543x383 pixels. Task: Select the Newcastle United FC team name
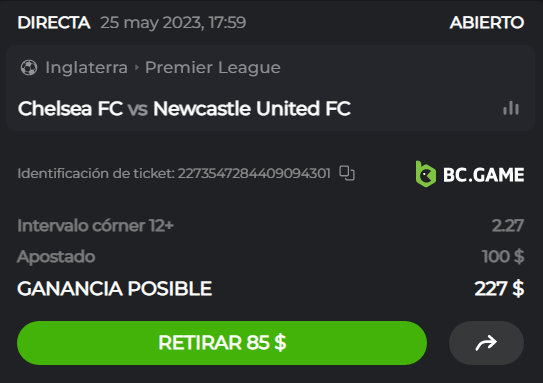(252, 108)
